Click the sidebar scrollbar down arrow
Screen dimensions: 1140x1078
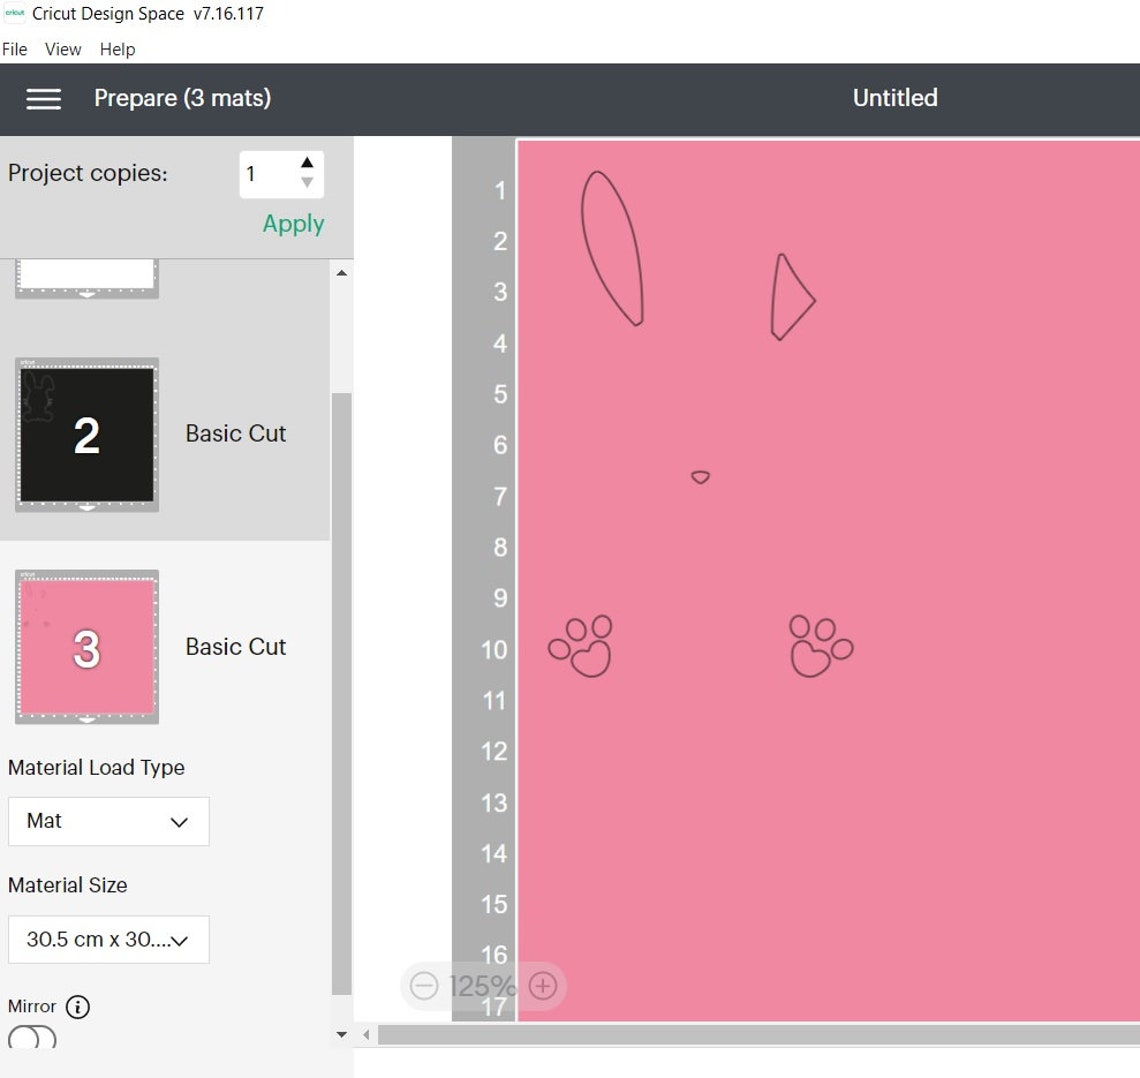[341, 1034]
